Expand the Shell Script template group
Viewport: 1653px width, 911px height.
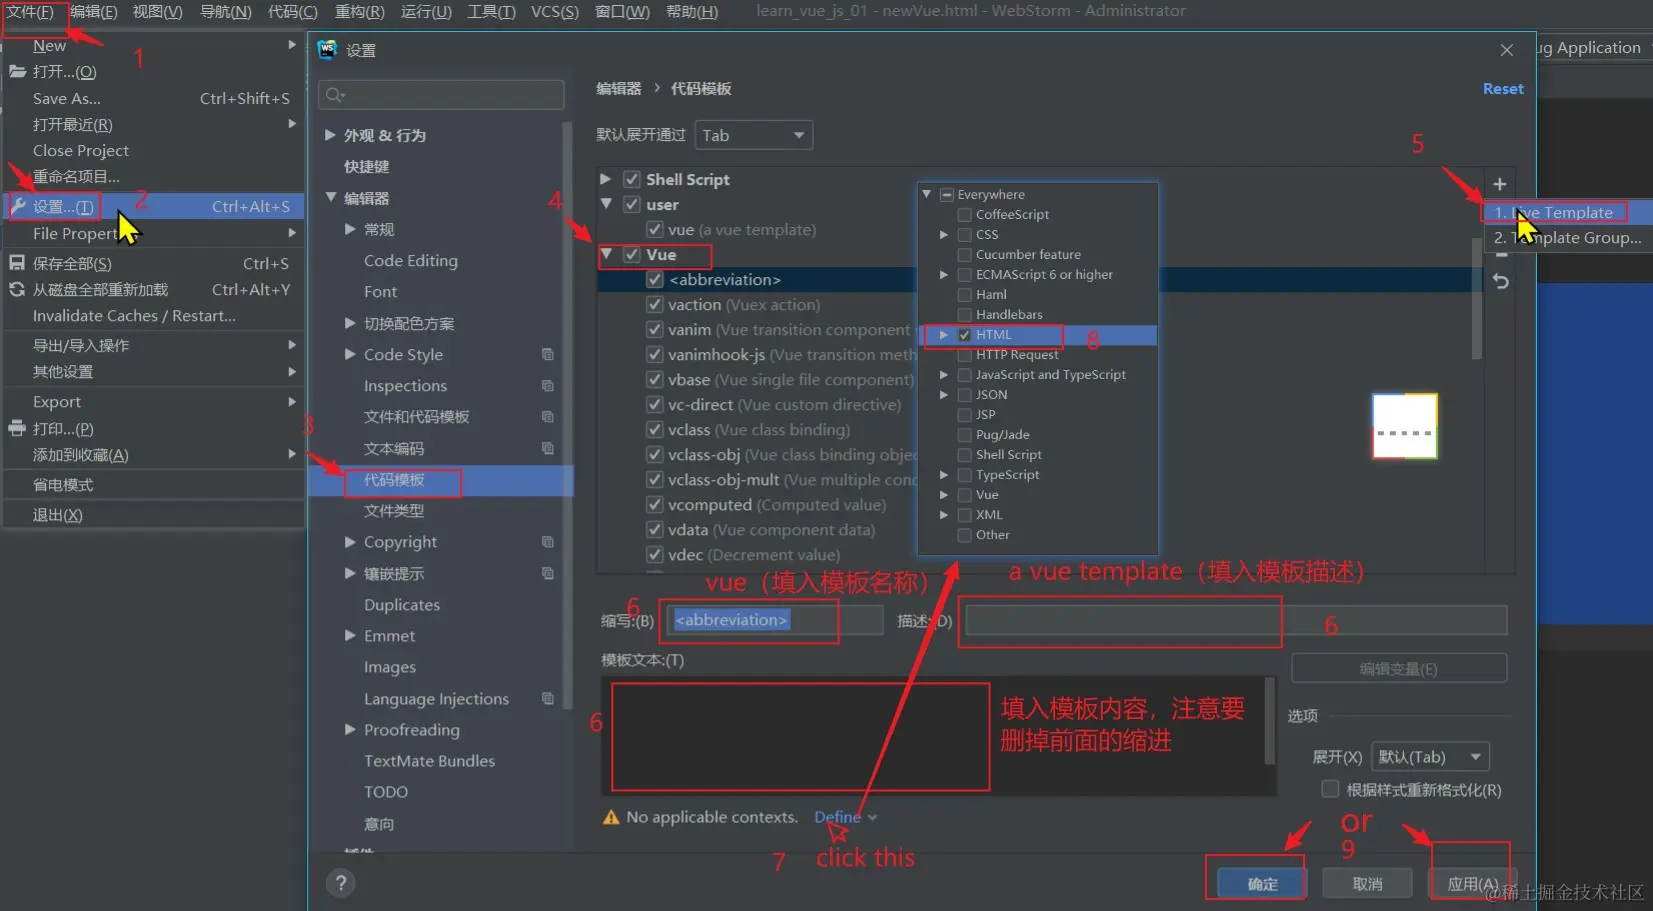[606, 178]
